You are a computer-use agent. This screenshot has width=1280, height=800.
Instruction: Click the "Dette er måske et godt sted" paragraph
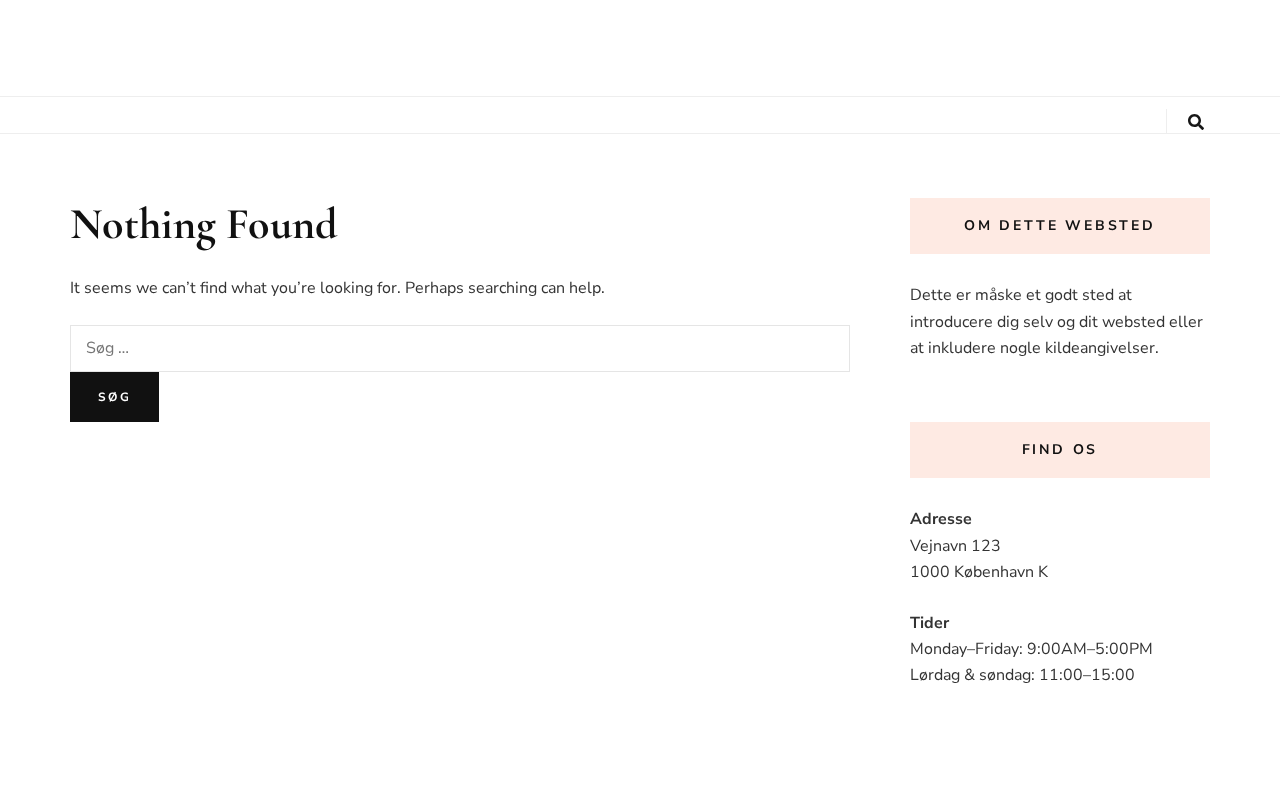click(x=1056, y=321)
